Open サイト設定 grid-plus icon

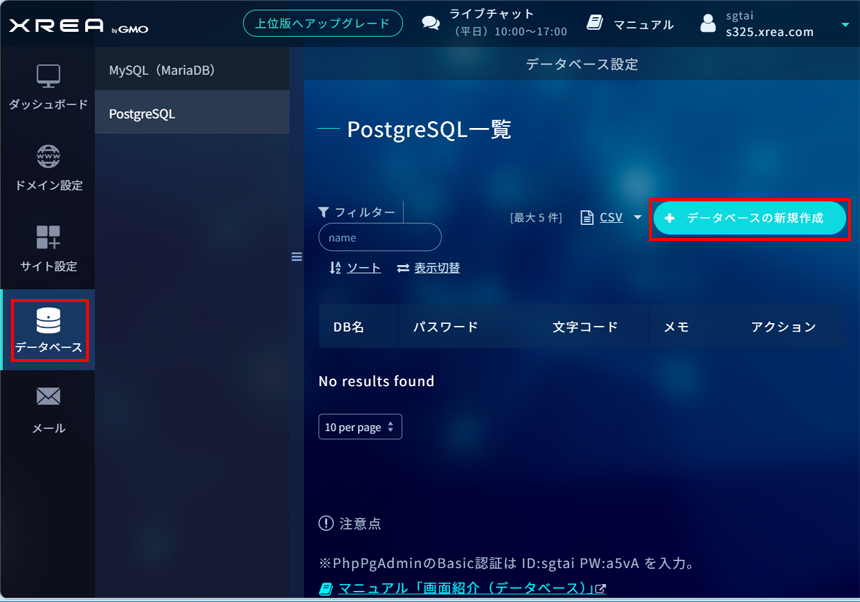click(48, 237)
